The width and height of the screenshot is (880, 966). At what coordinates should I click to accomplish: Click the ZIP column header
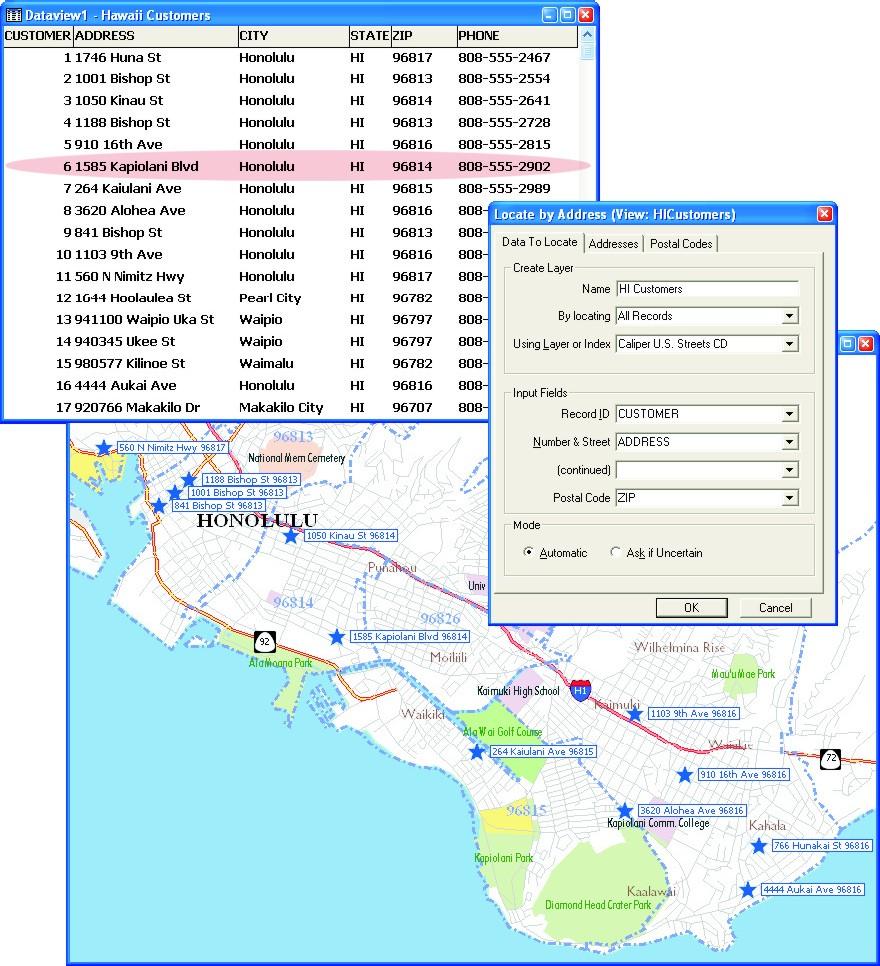click(x=424, y=36)
